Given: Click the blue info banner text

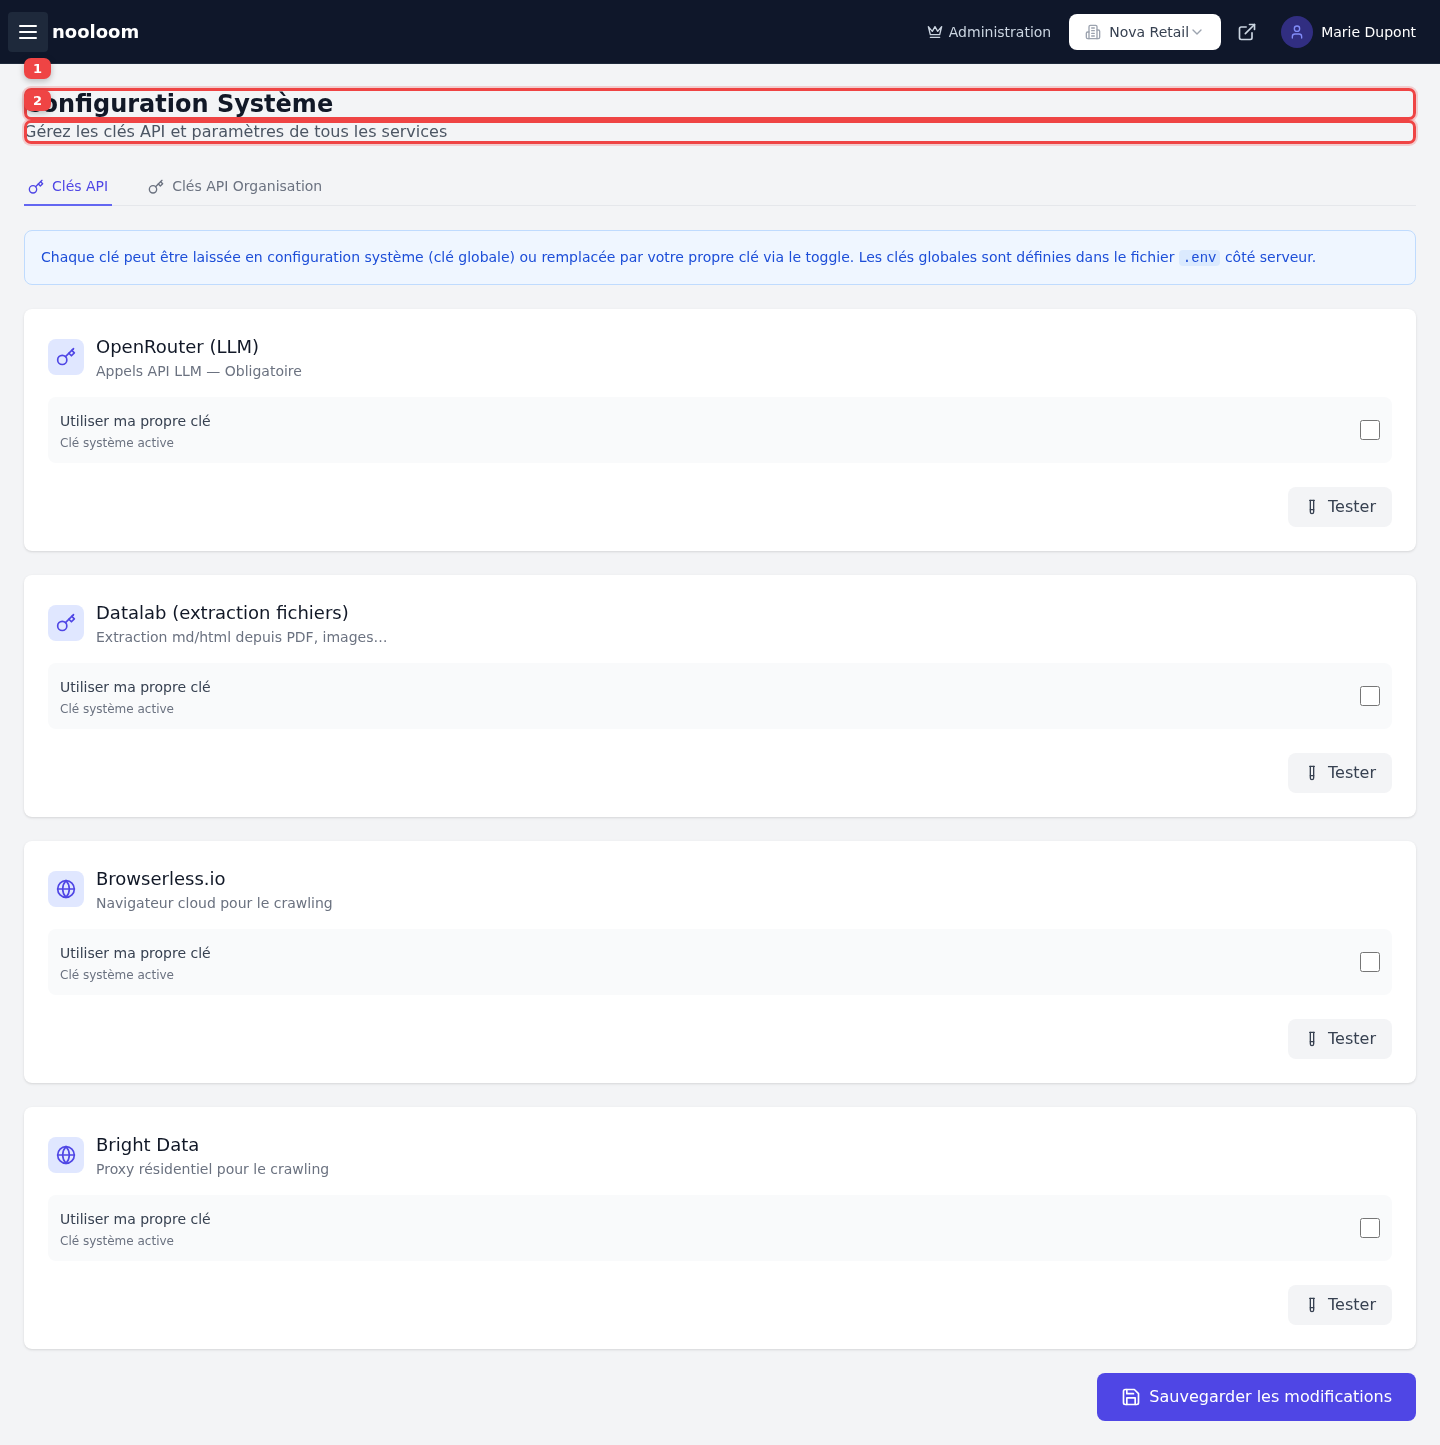Looking at the screenshot, I should (678, 258).
